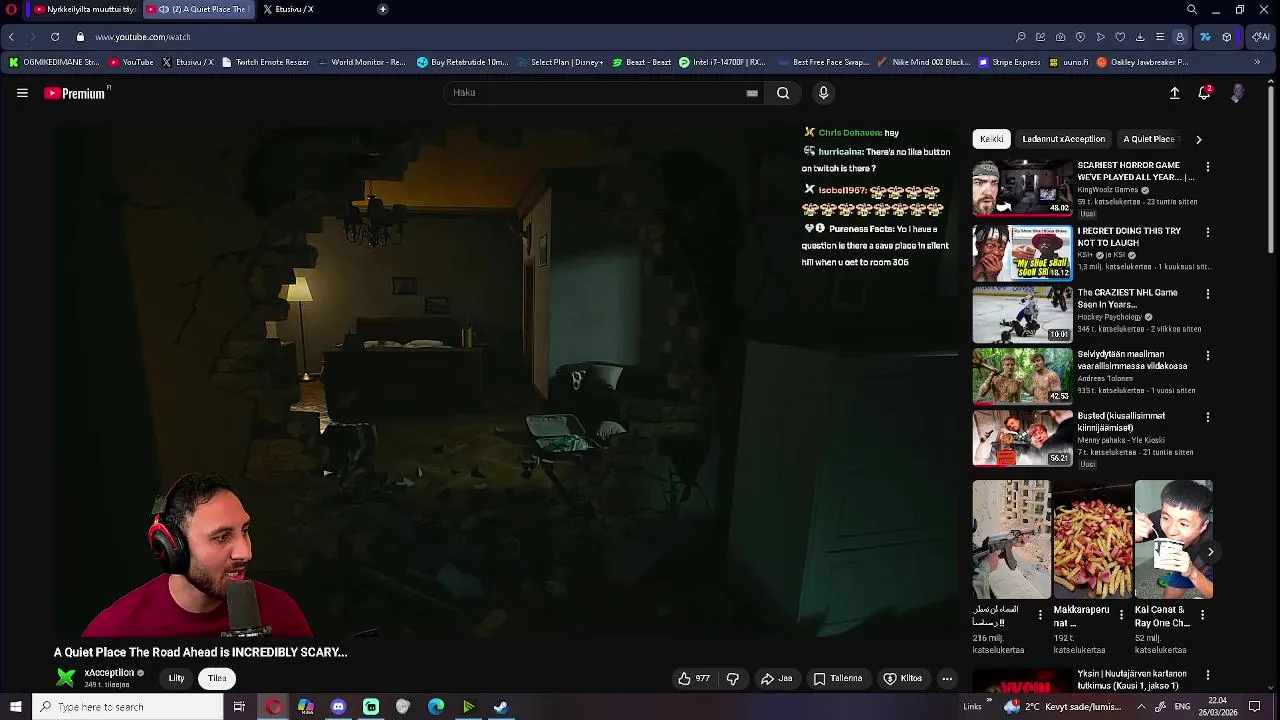Open the Opera menu logo

coord(12,9)
